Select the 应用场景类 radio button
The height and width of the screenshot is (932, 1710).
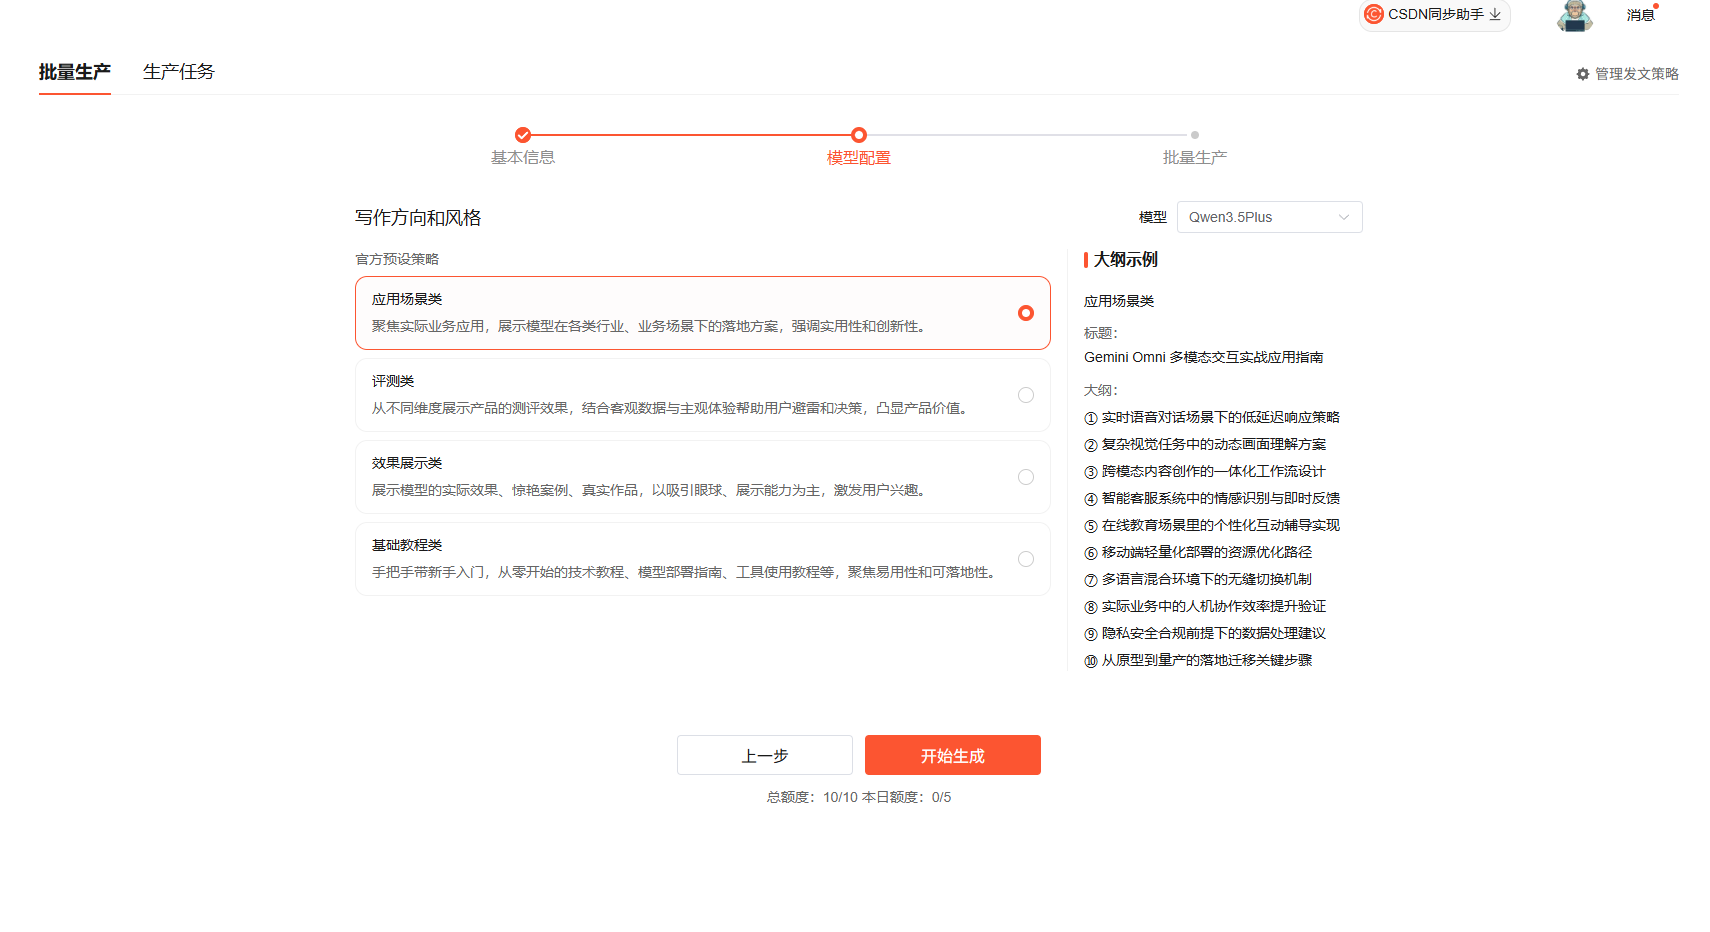1026,313
